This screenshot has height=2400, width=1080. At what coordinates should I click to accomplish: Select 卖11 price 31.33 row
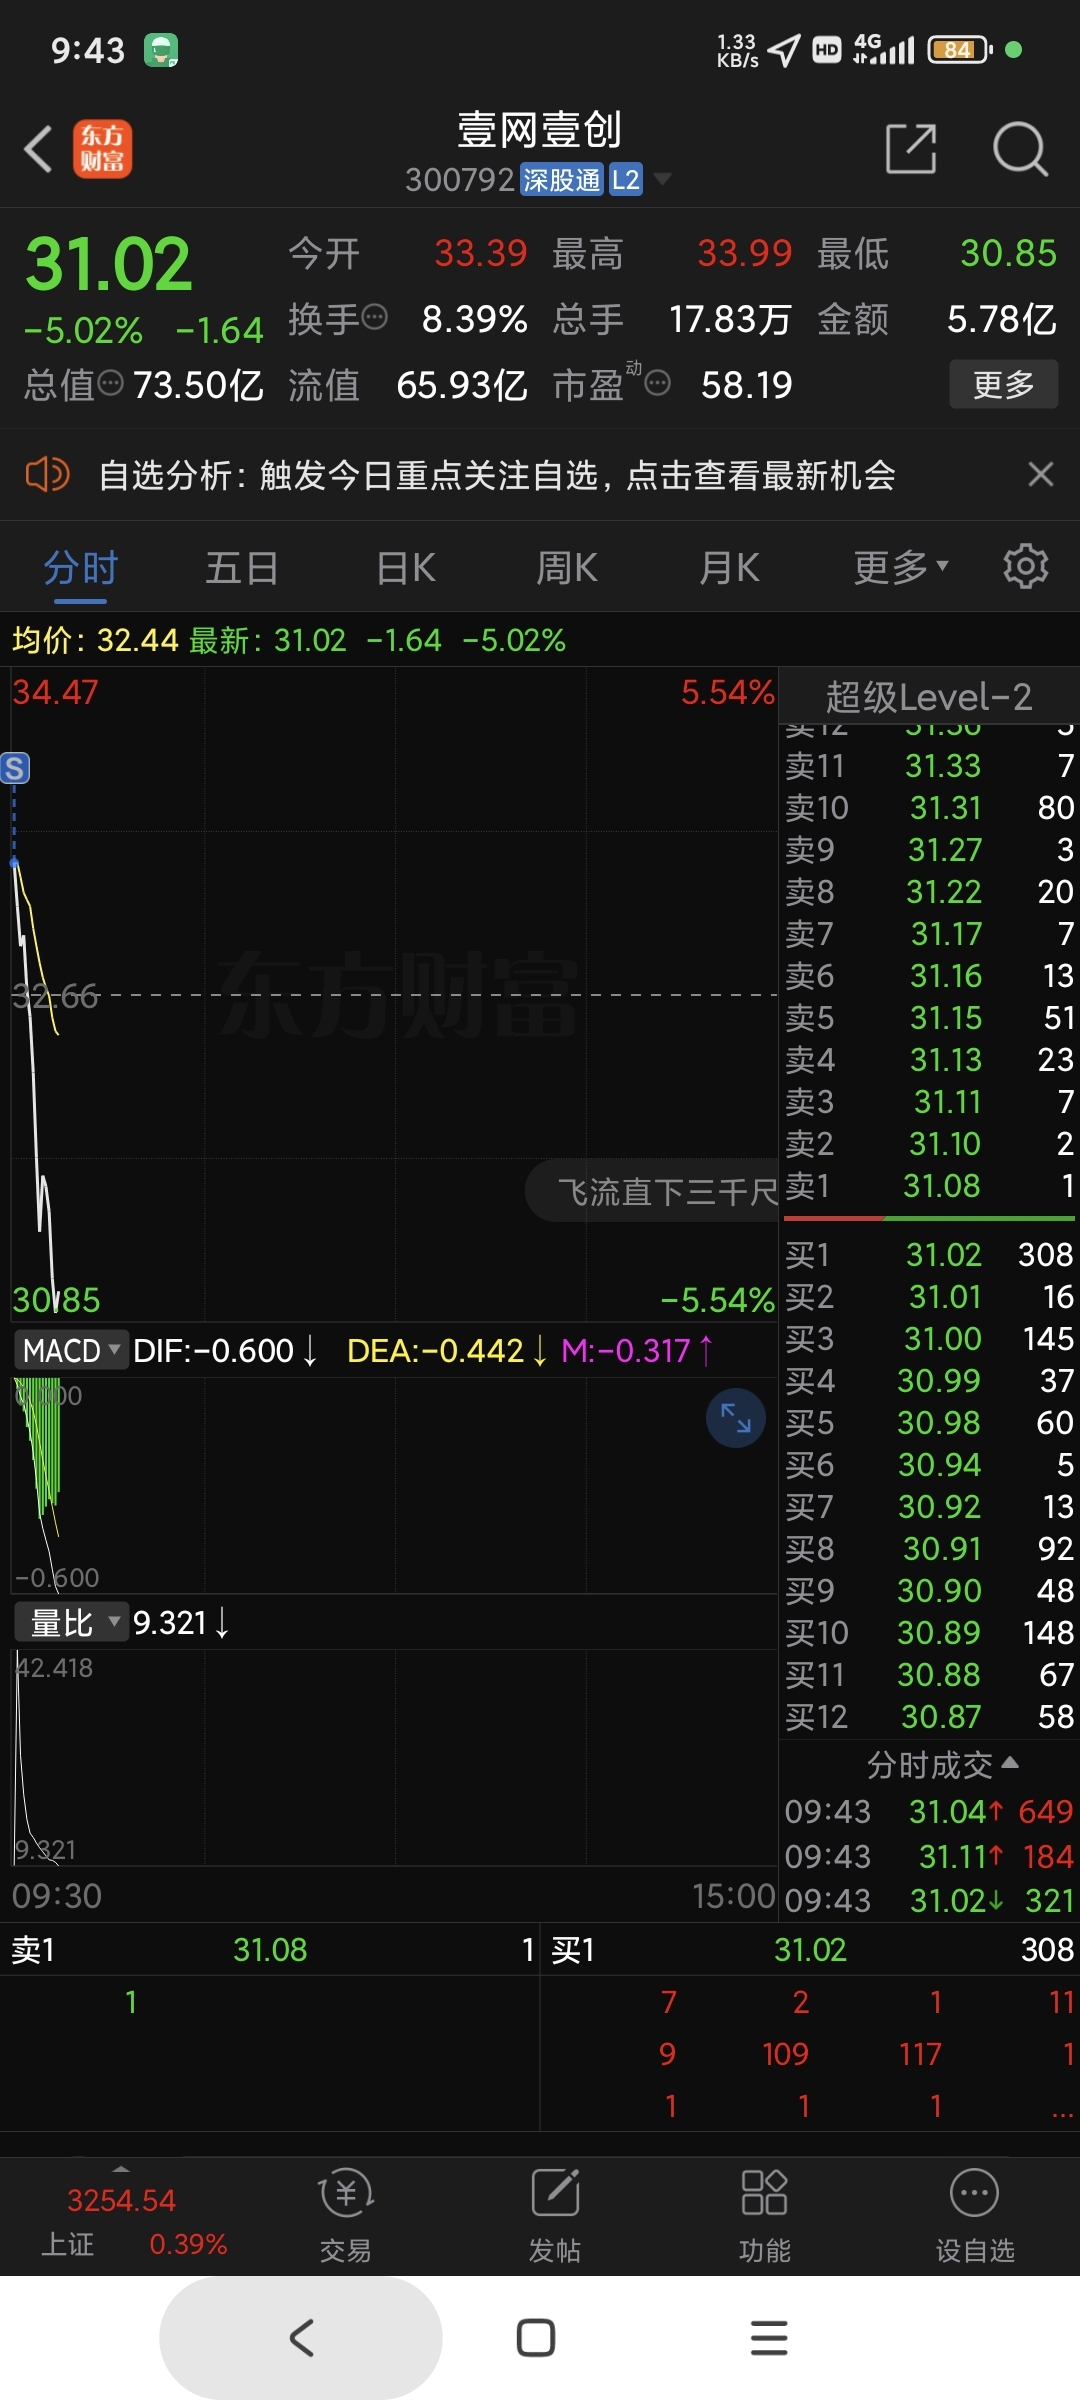(929, 766)
